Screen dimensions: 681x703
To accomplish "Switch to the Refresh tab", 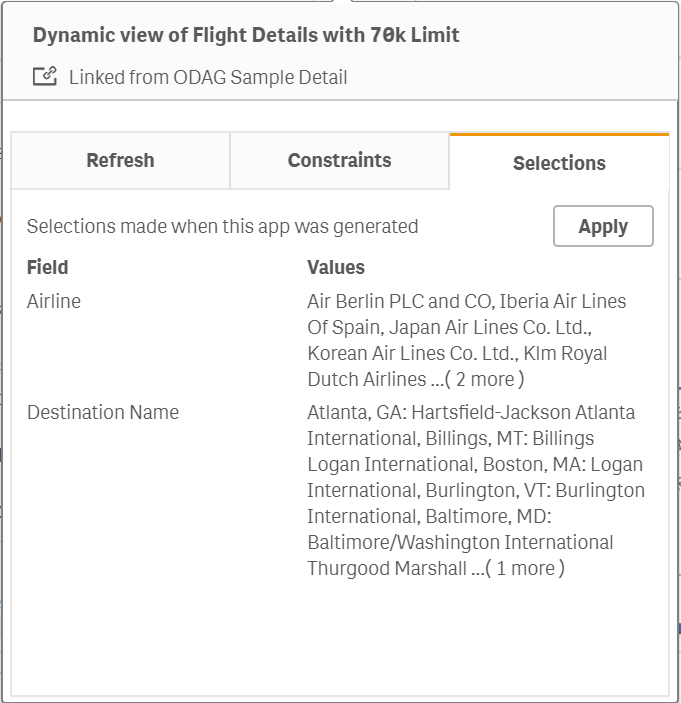I will [x=120, y=160].
